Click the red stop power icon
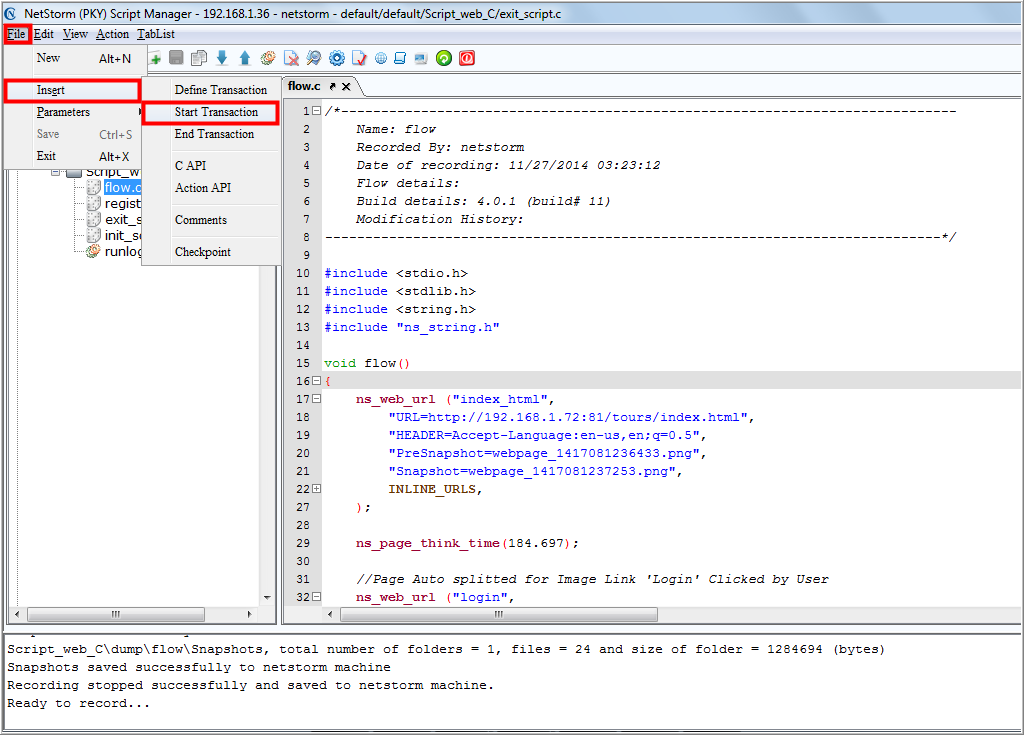1024x735 pixels. [x=467, y=58]
